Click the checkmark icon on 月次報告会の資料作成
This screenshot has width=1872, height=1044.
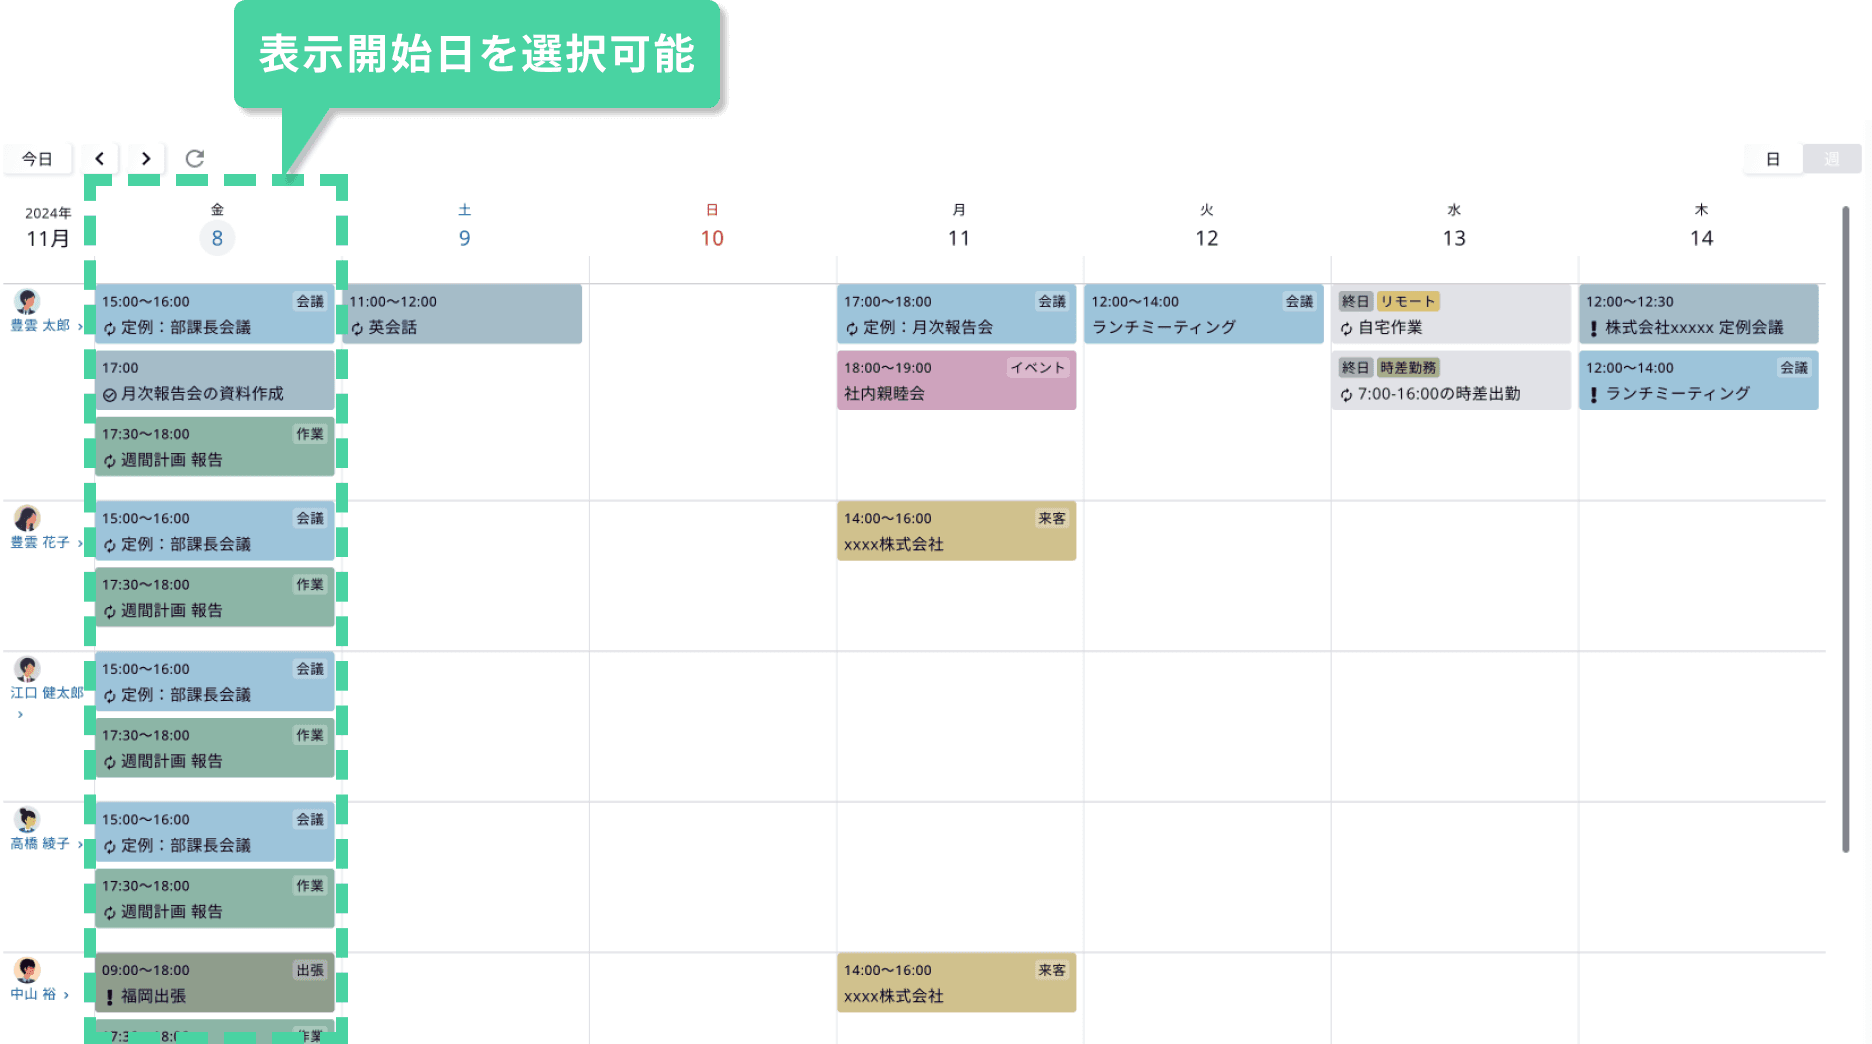click(x=108, y=394)
